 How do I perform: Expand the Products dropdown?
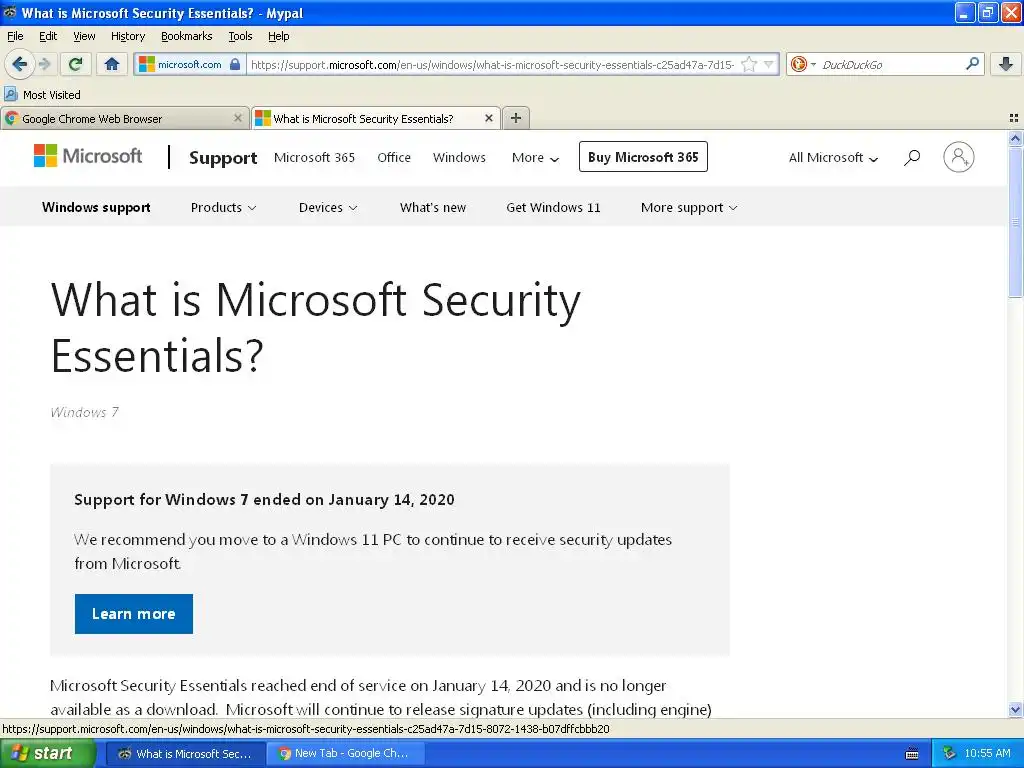click(x=223, y=208)
